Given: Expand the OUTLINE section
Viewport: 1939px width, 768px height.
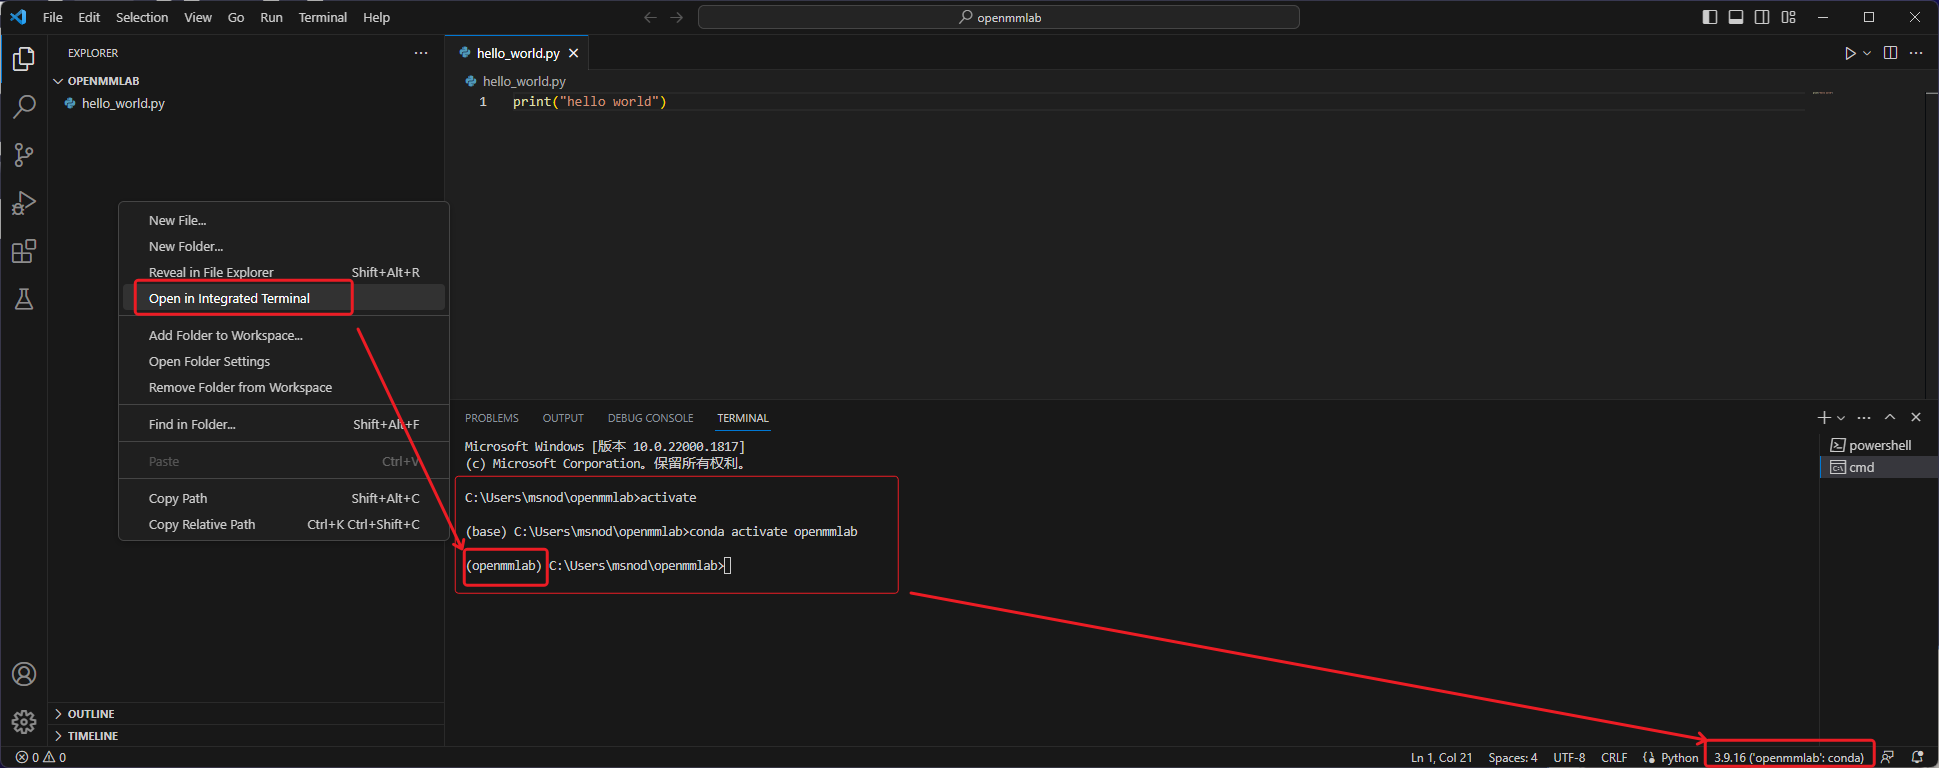Looking at the screenshot, I should tap(91, 714).
